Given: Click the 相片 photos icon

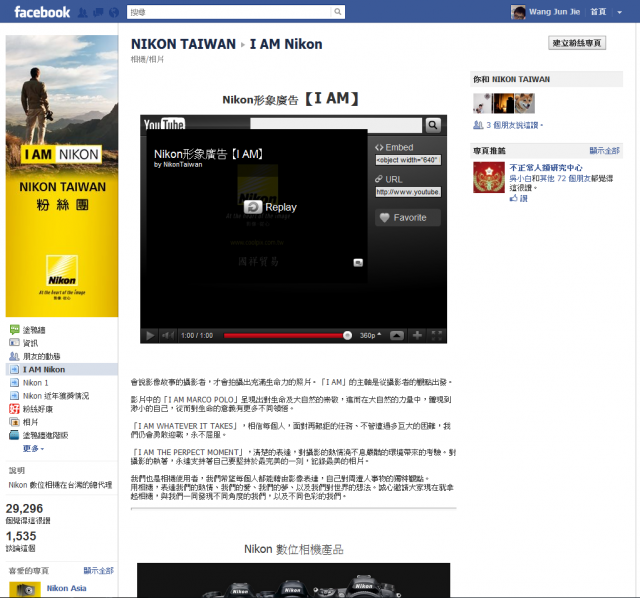Looking at the screenshot, I should [14, 422].
